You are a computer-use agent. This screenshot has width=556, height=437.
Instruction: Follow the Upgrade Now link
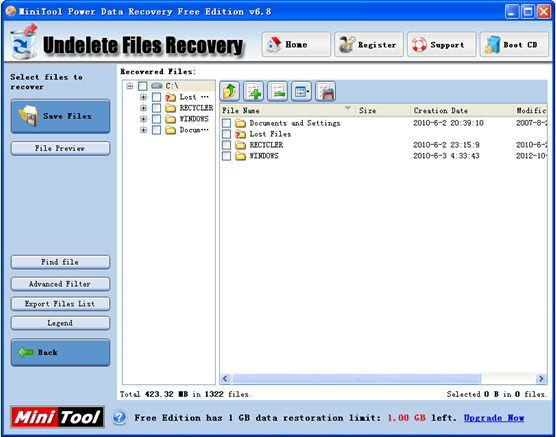[494, 418]
